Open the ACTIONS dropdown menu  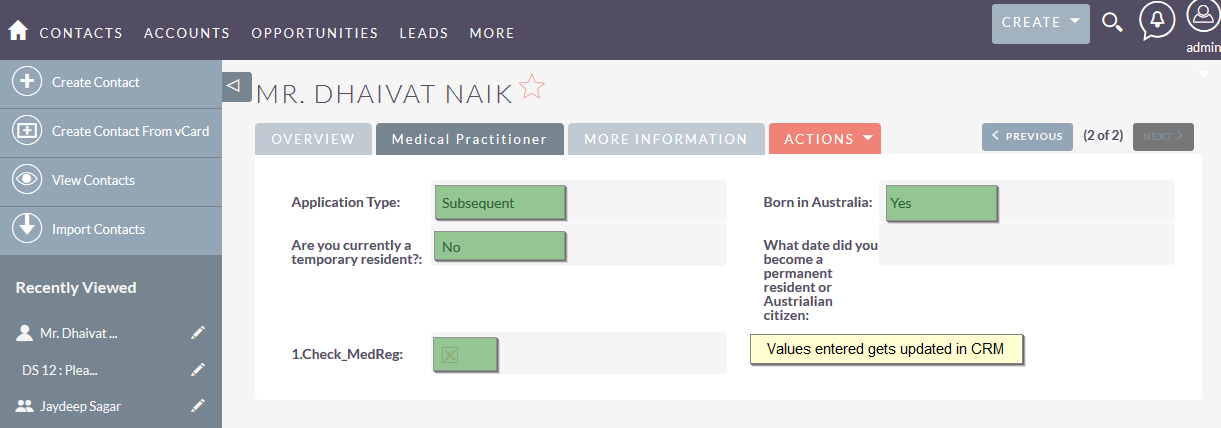coord(825,139)
